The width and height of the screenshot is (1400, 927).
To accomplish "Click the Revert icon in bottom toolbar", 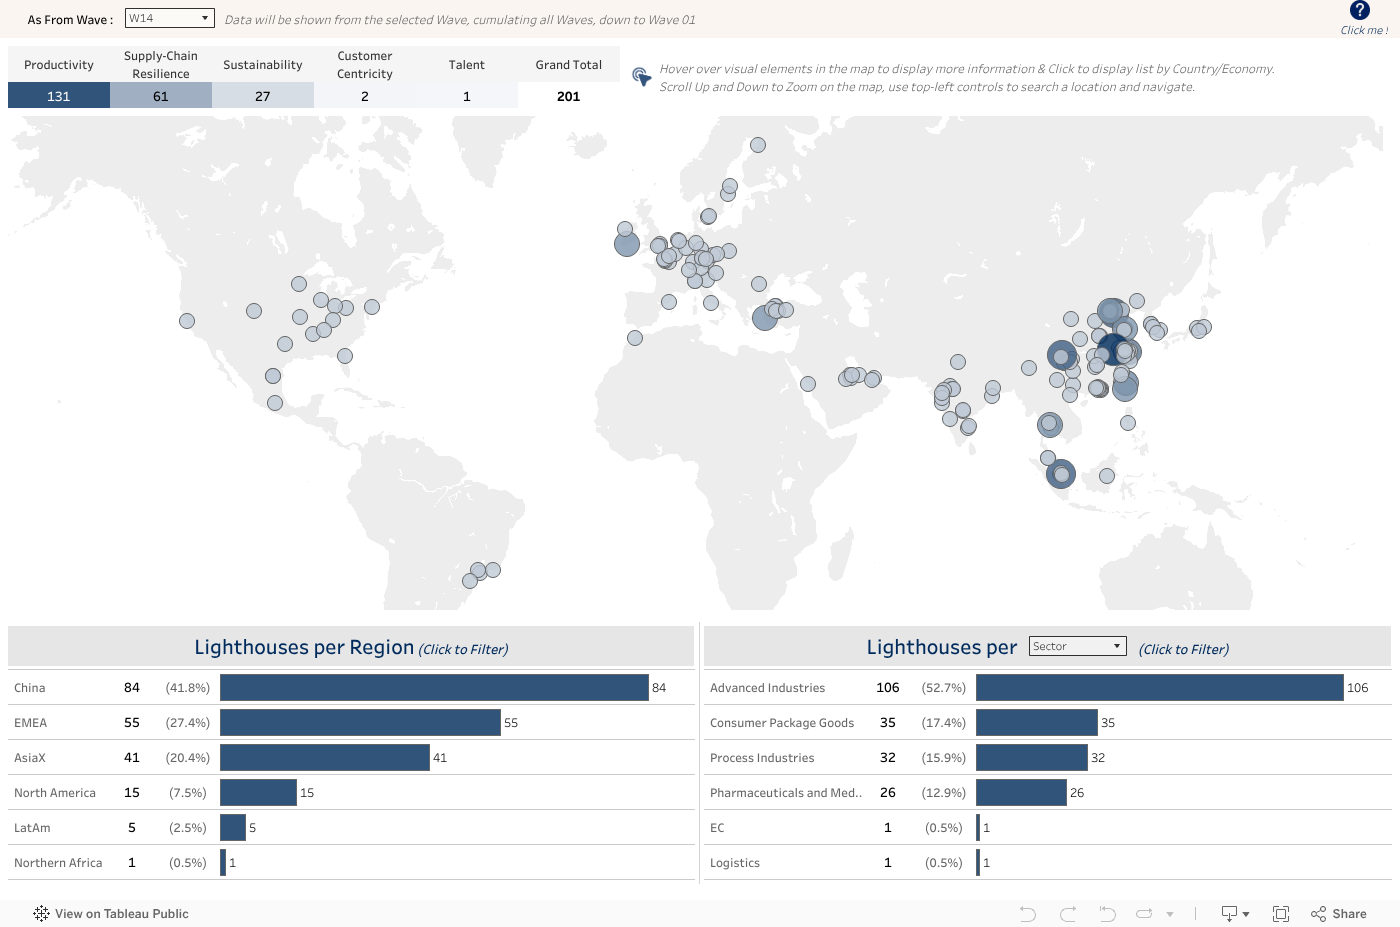I will (1107, 914).
